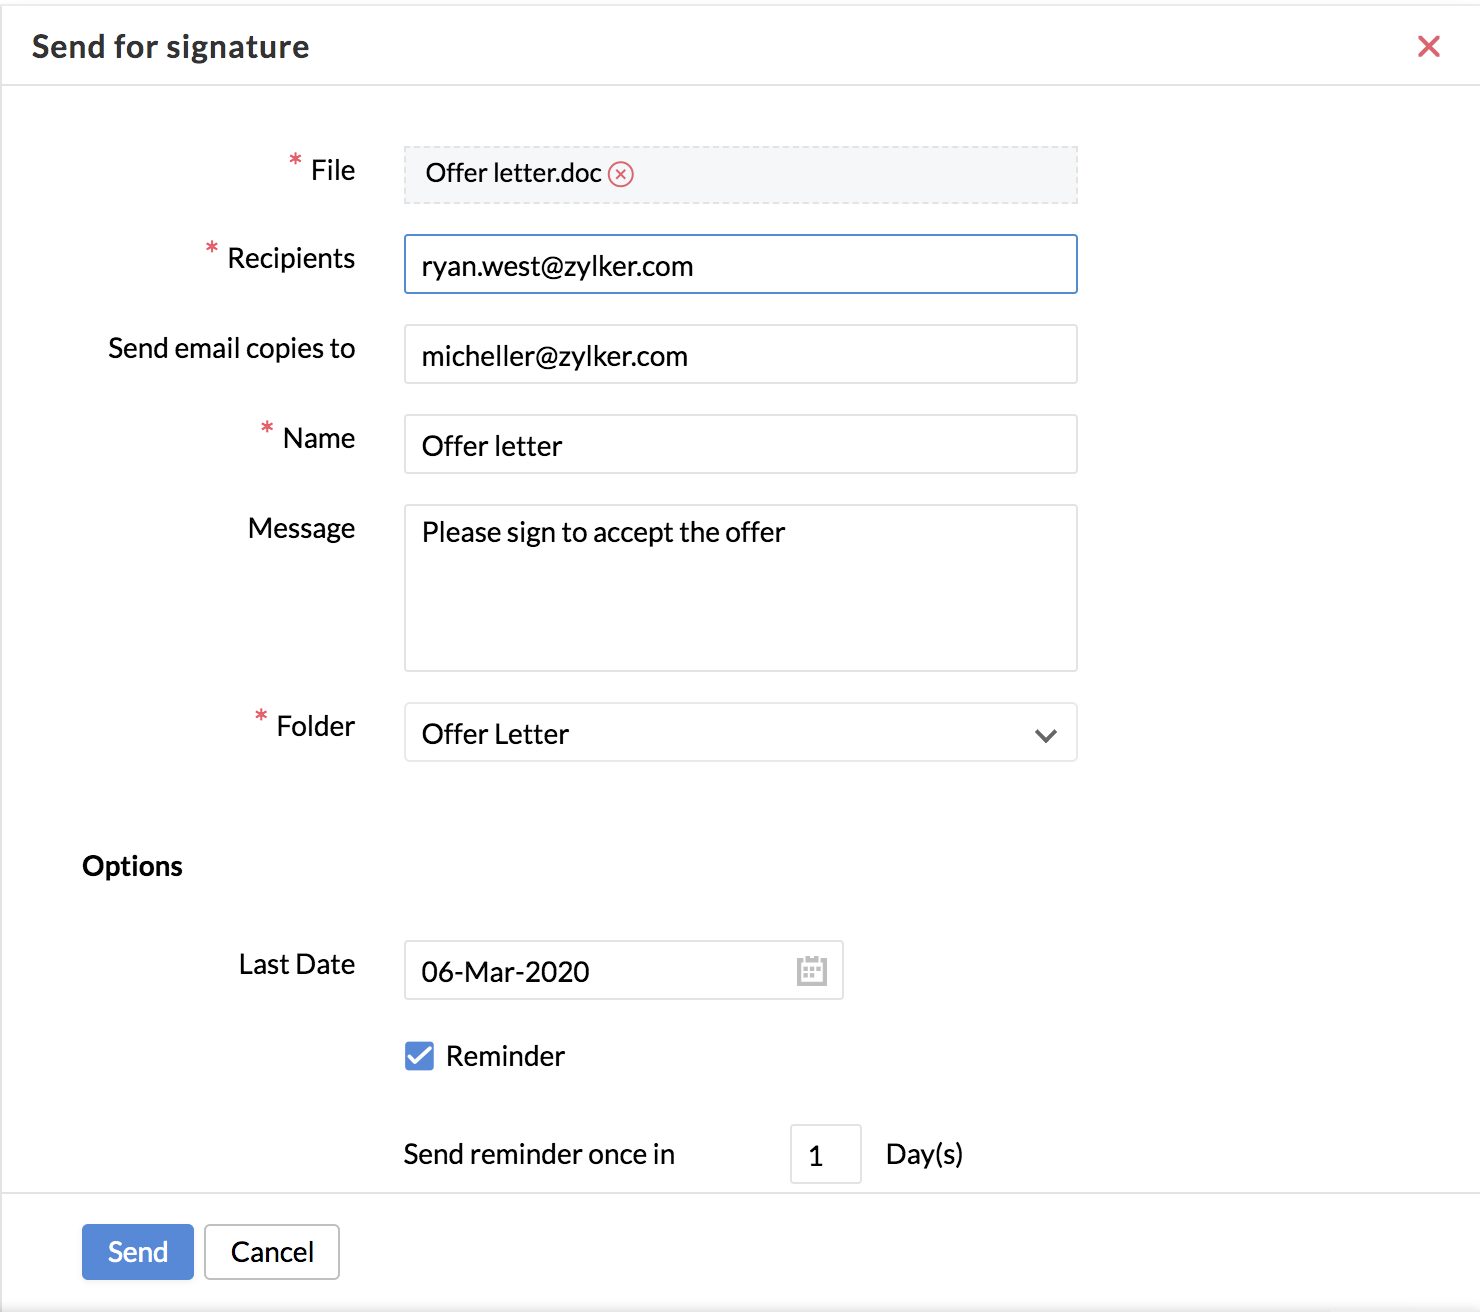Click the Reminder label text
The image size is (1480, 1312).
point(505,1056)
